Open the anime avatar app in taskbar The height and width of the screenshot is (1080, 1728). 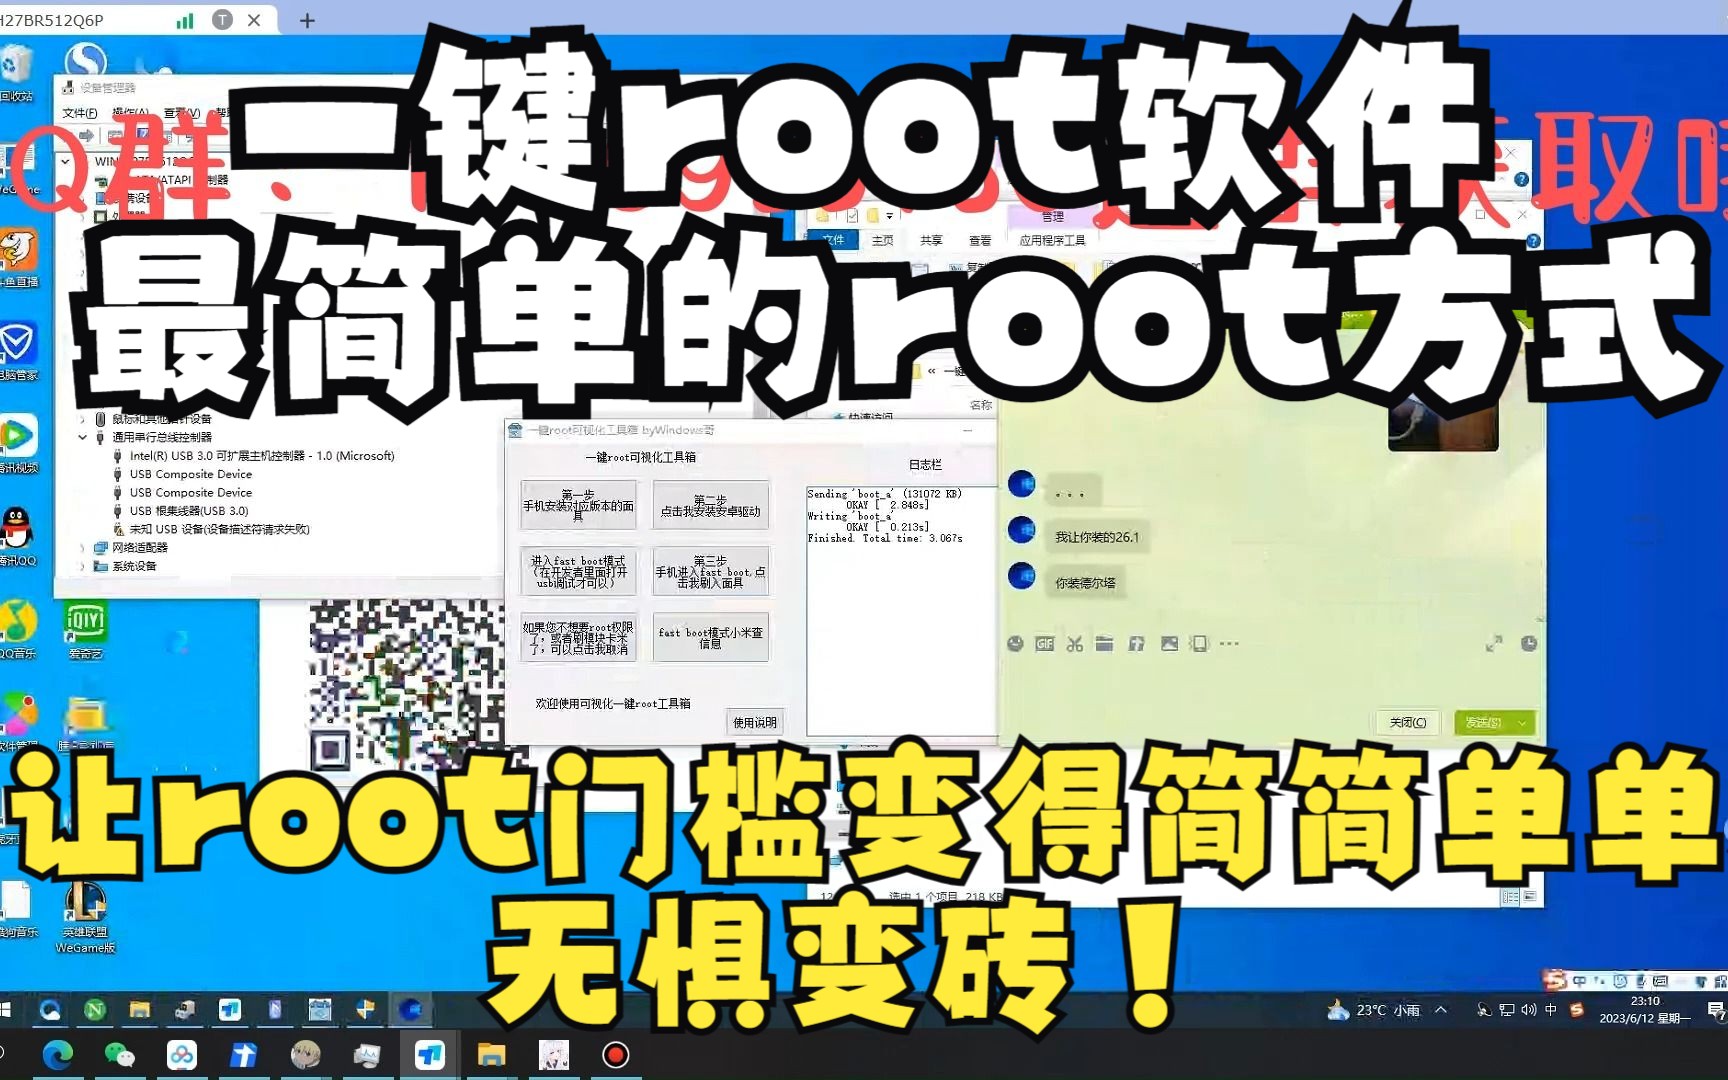(553, 1055)
